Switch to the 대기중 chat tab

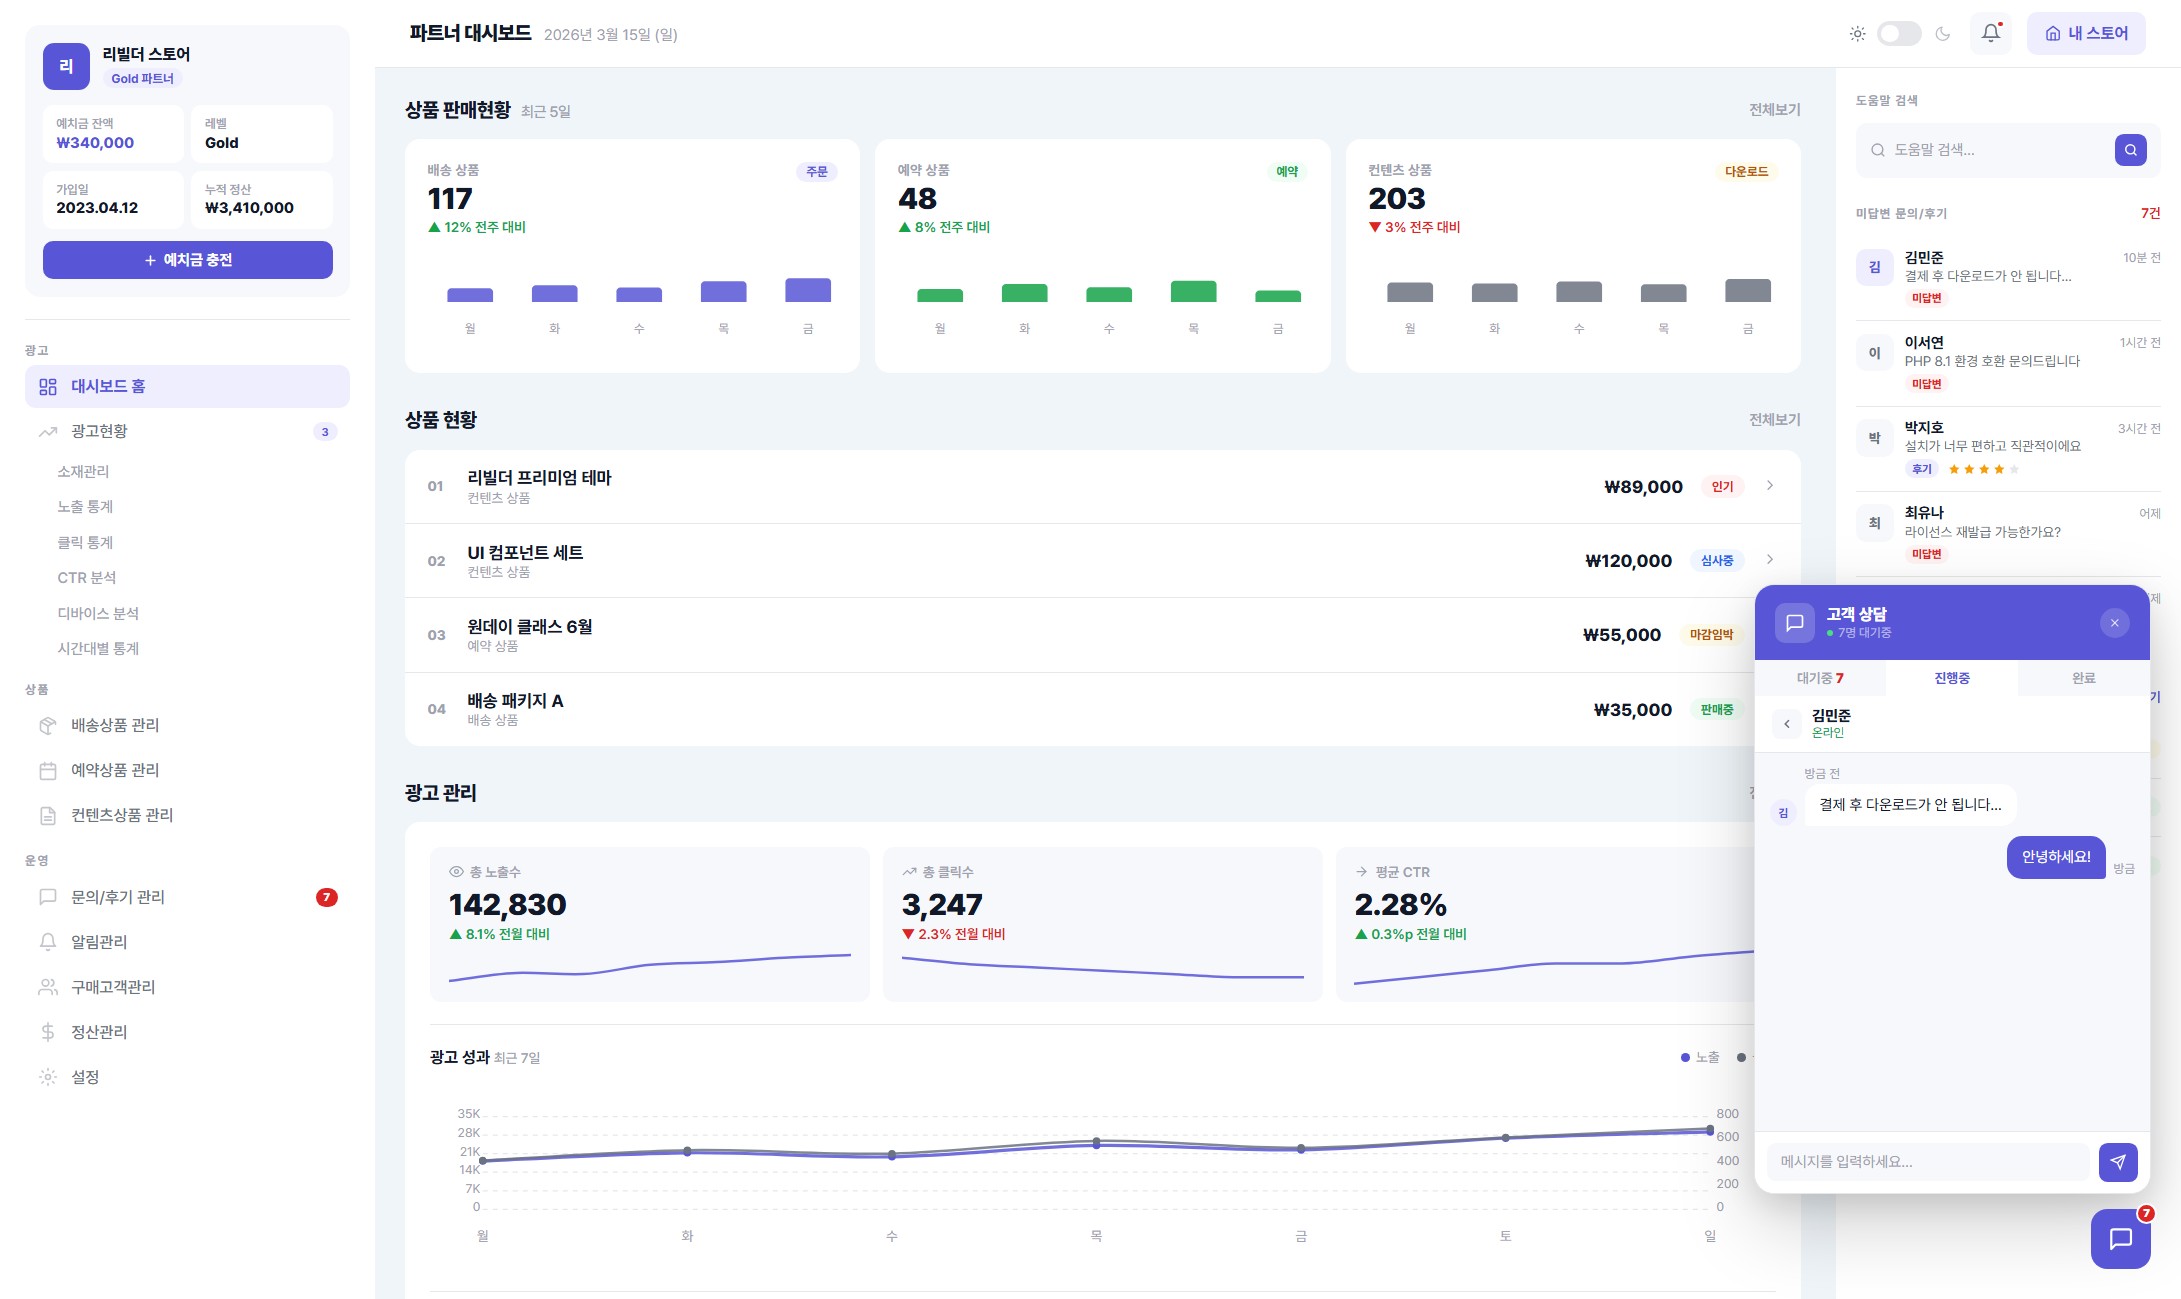pyautogui.click(x=1819, y=678)
